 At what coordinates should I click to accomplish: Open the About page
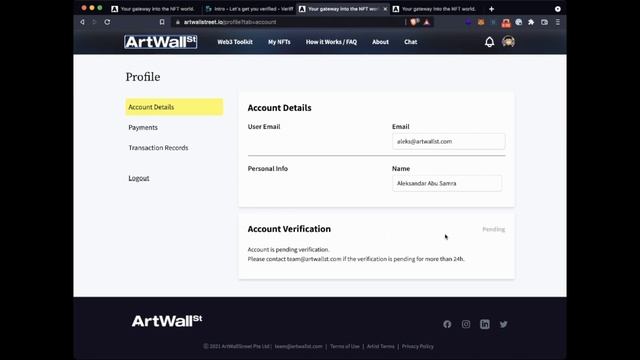click(380, 42)
